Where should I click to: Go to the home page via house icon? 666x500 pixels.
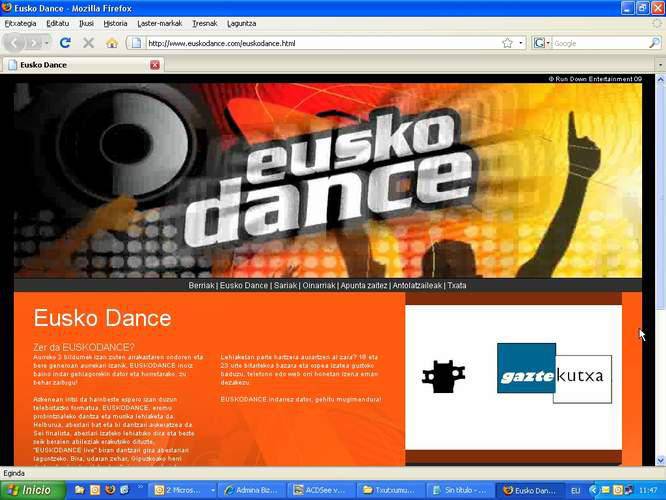coord(112,43)
